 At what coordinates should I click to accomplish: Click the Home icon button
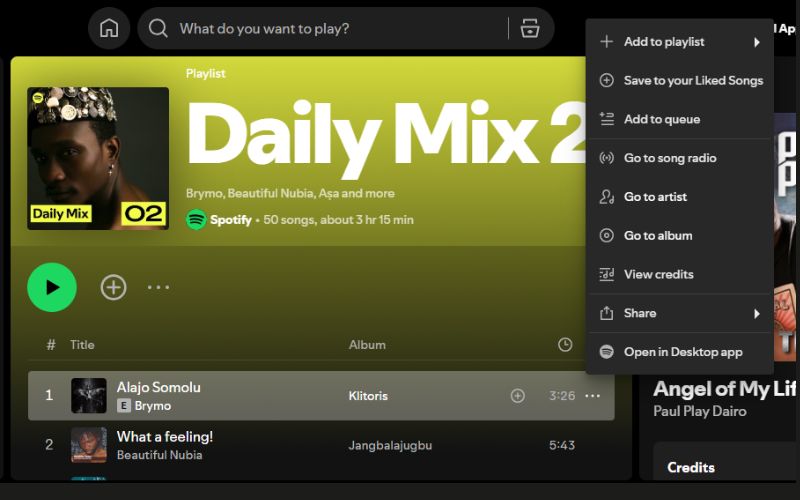(109, 28)
